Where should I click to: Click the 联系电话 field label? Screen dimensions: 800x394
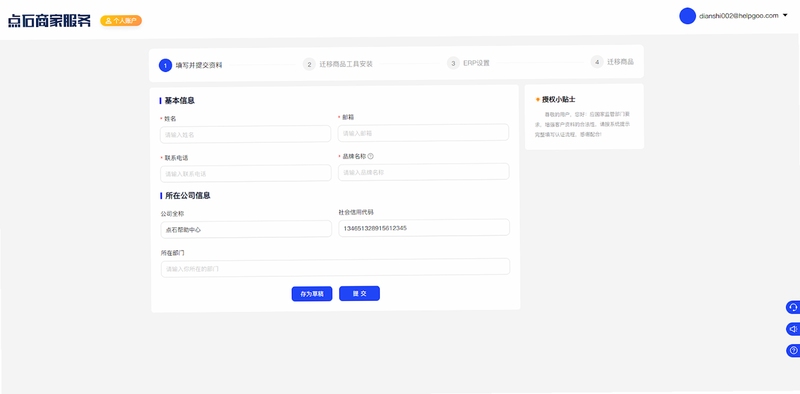[176, 158]
